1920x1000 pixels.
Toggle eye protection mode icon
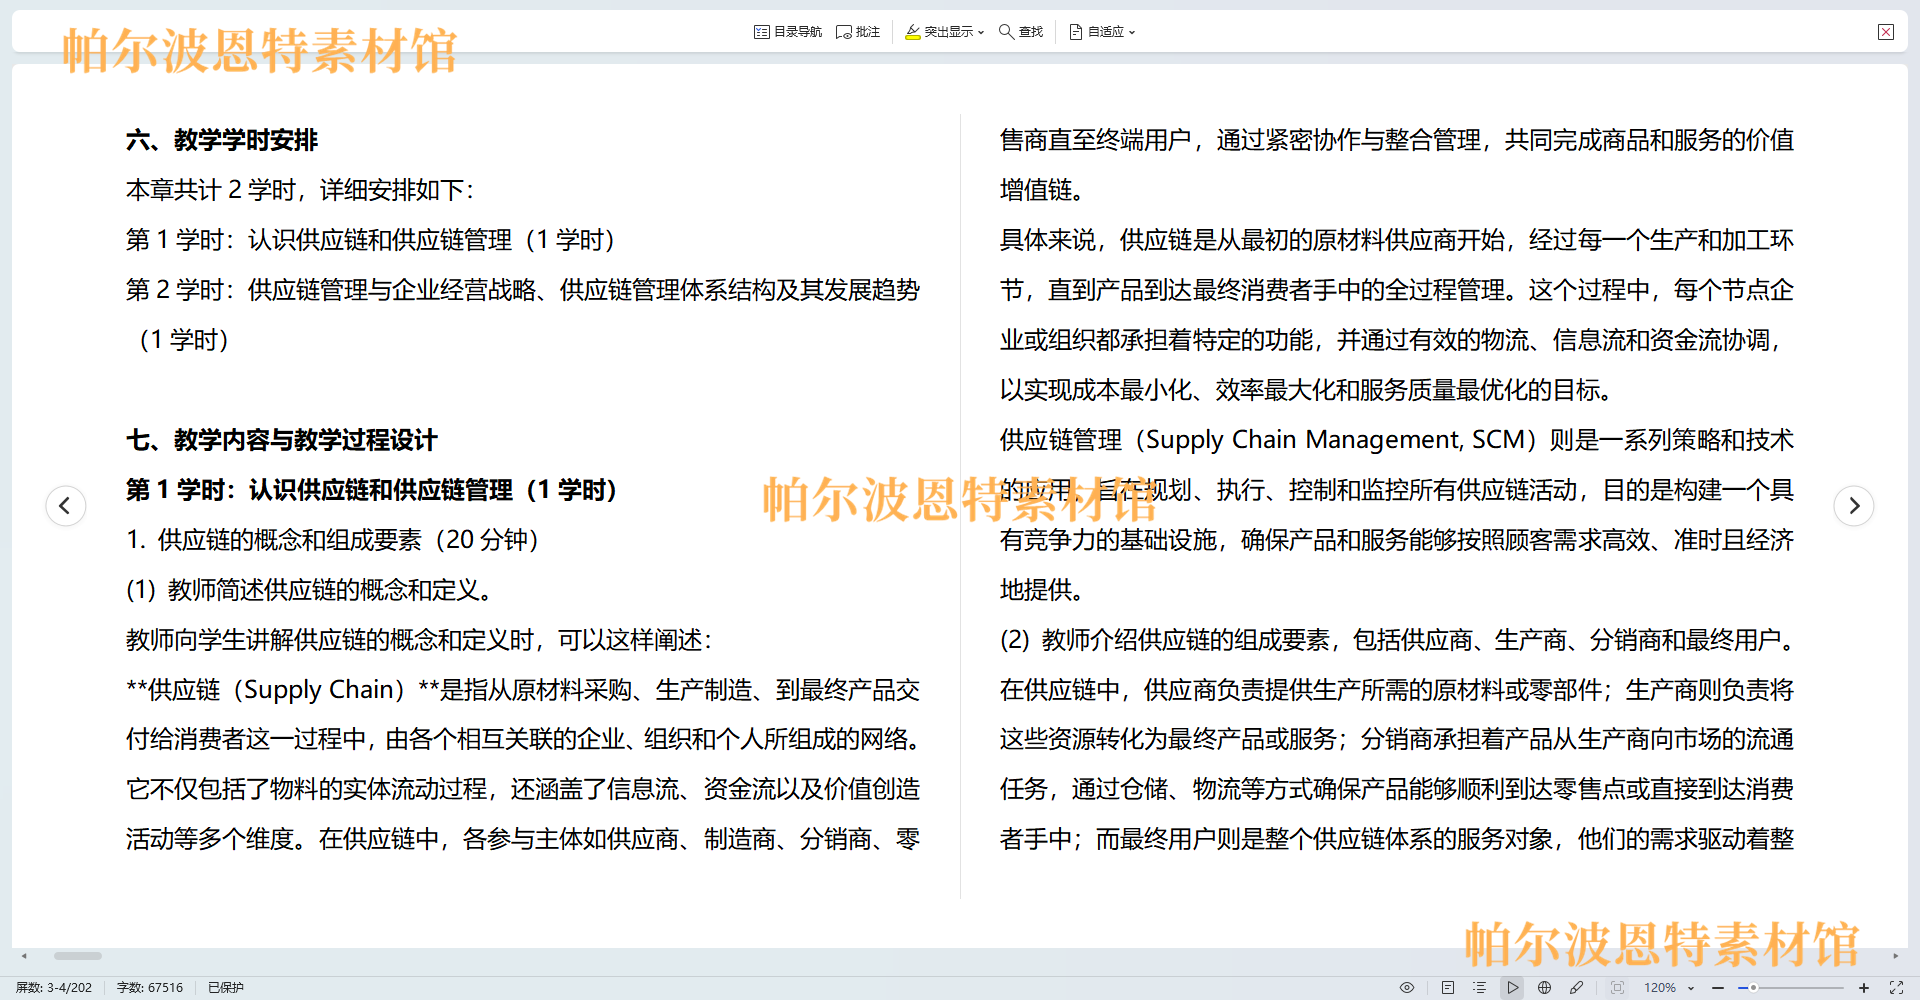(1407, 987)
